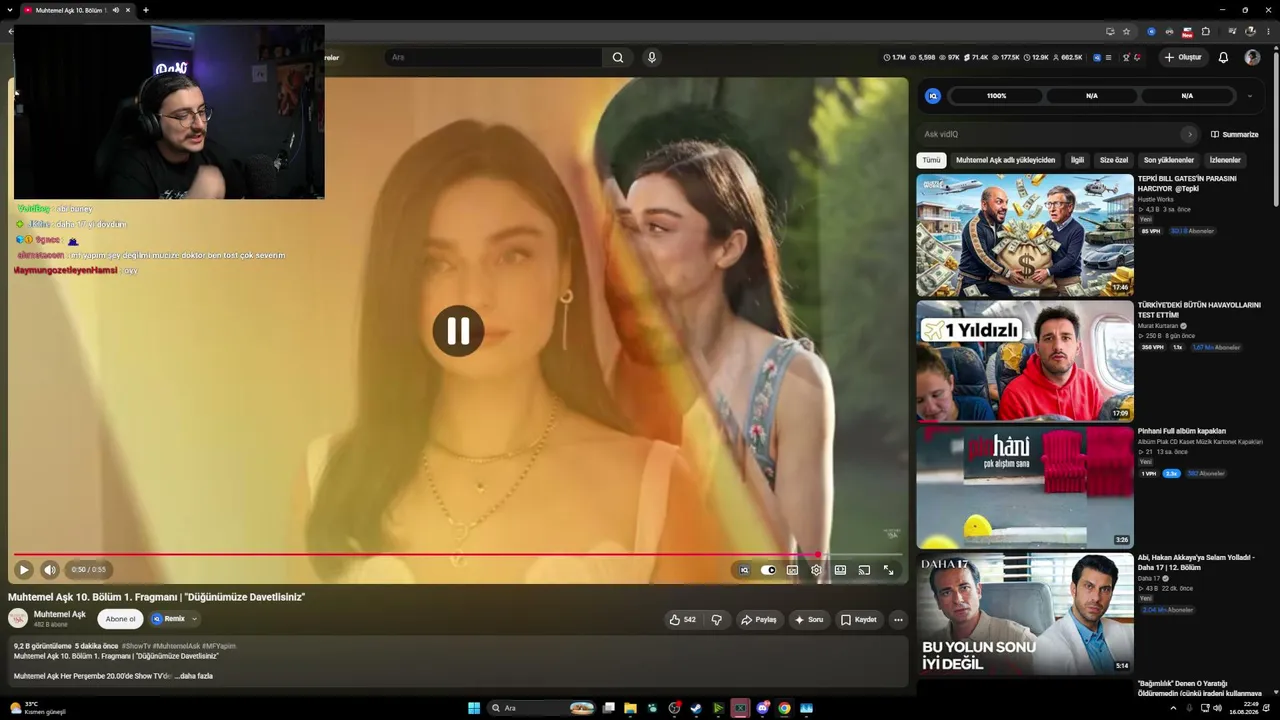Open the more actions three-dot menu

click(898, 620)
